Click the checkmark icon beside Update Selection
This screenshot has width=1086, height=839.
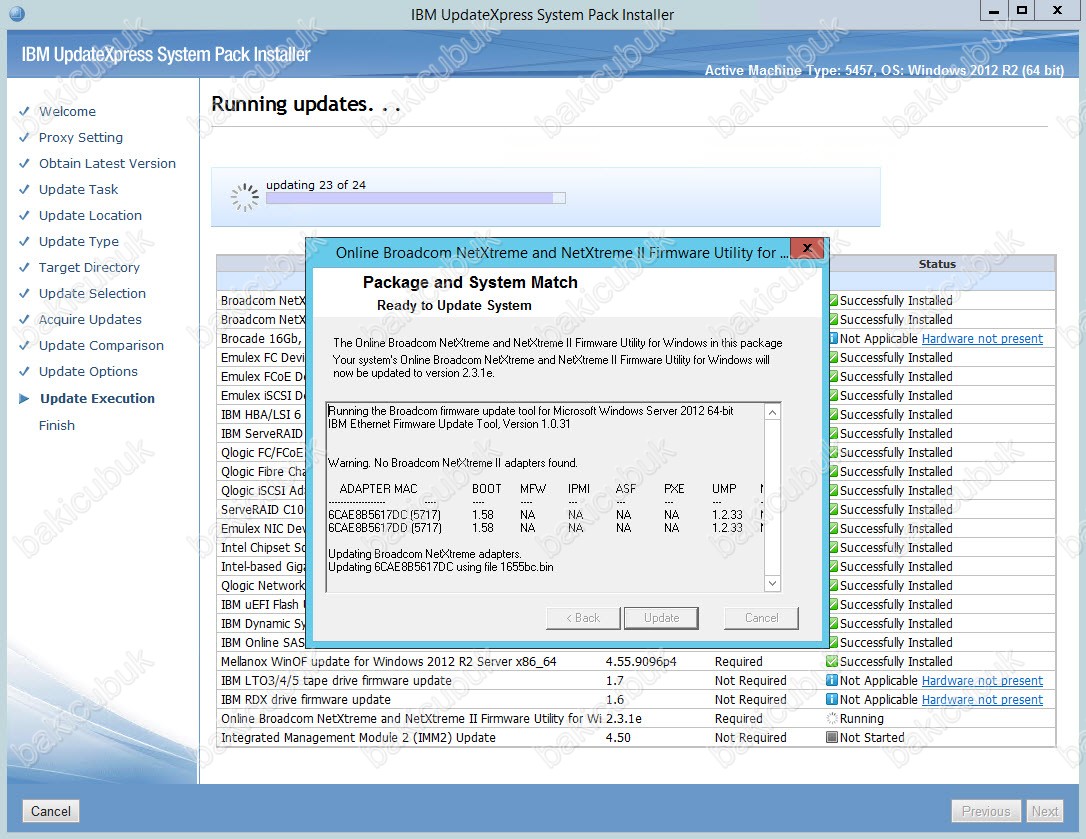24,293
